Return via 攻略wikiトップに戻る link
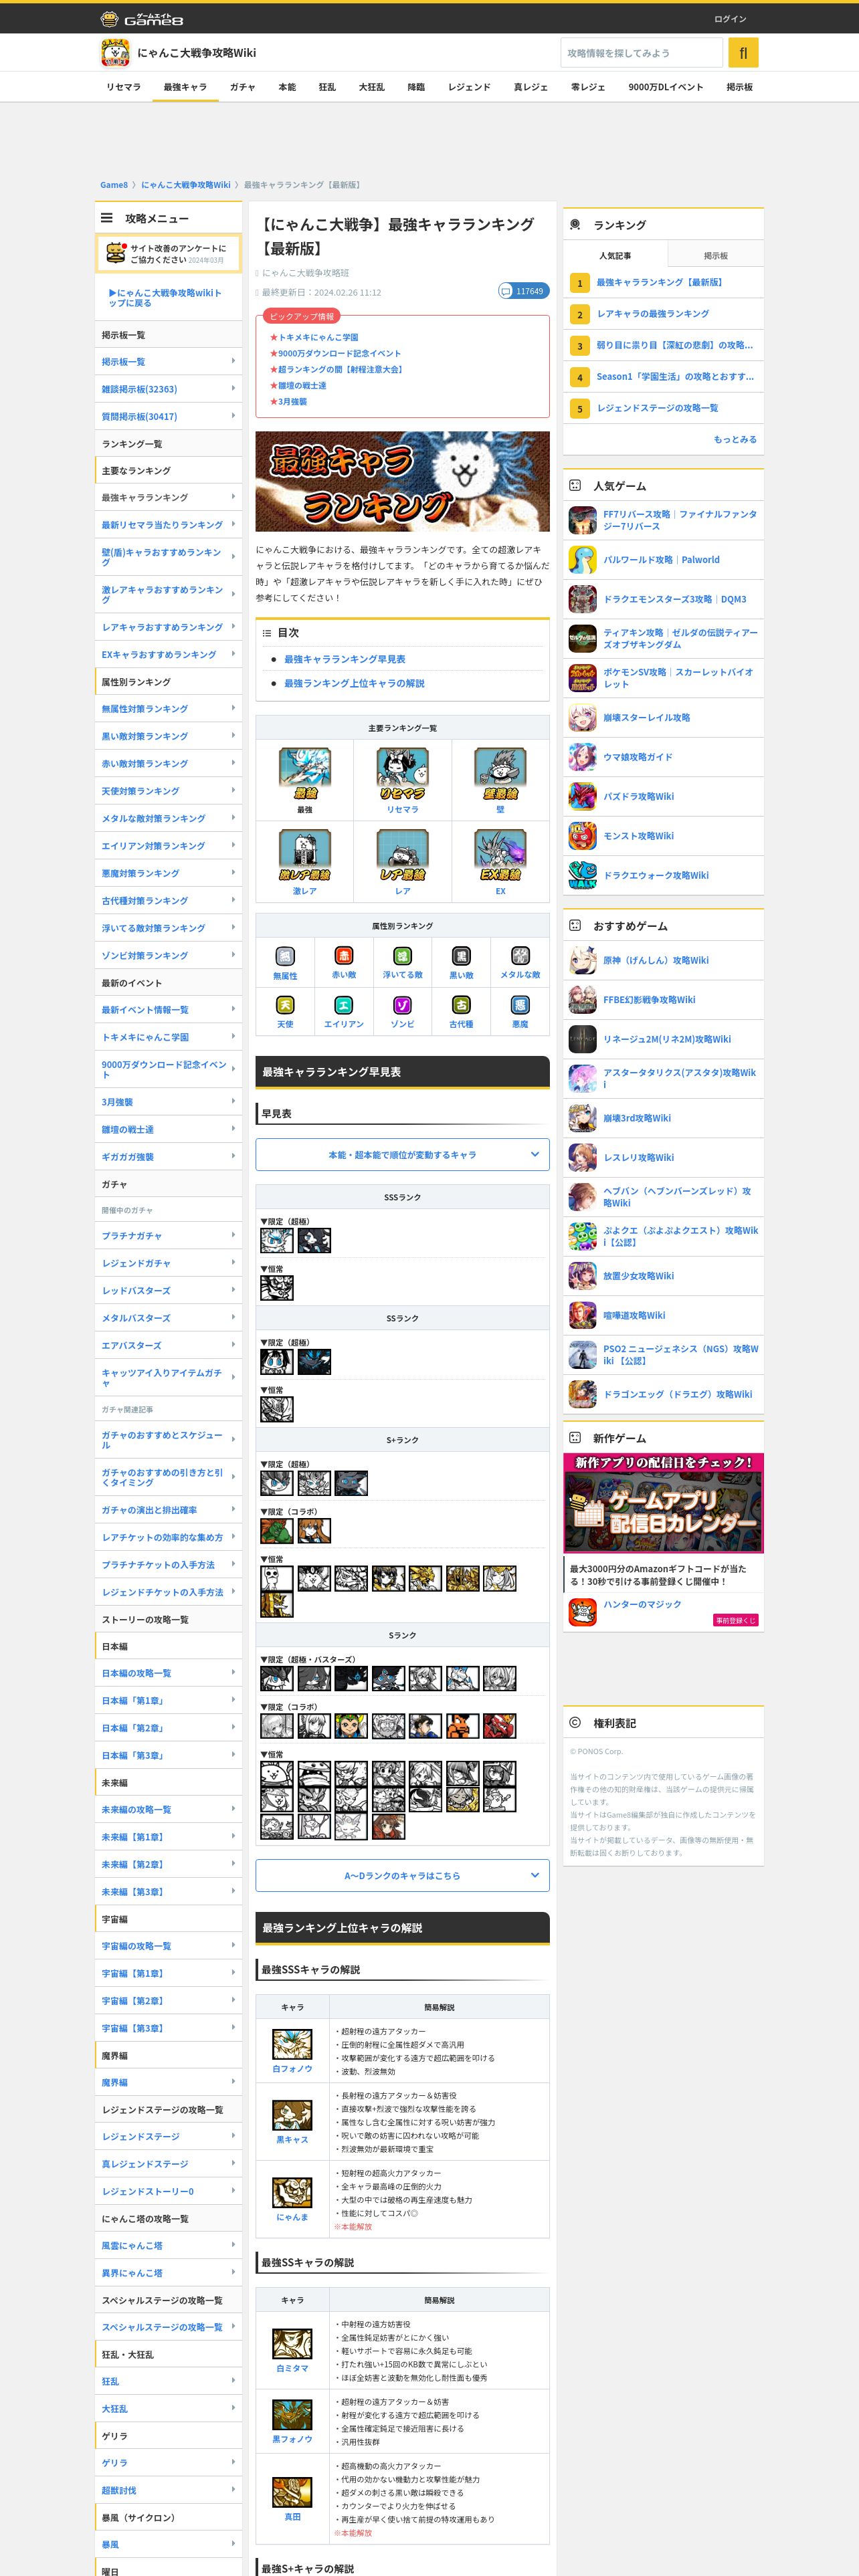 coord(165,297)
